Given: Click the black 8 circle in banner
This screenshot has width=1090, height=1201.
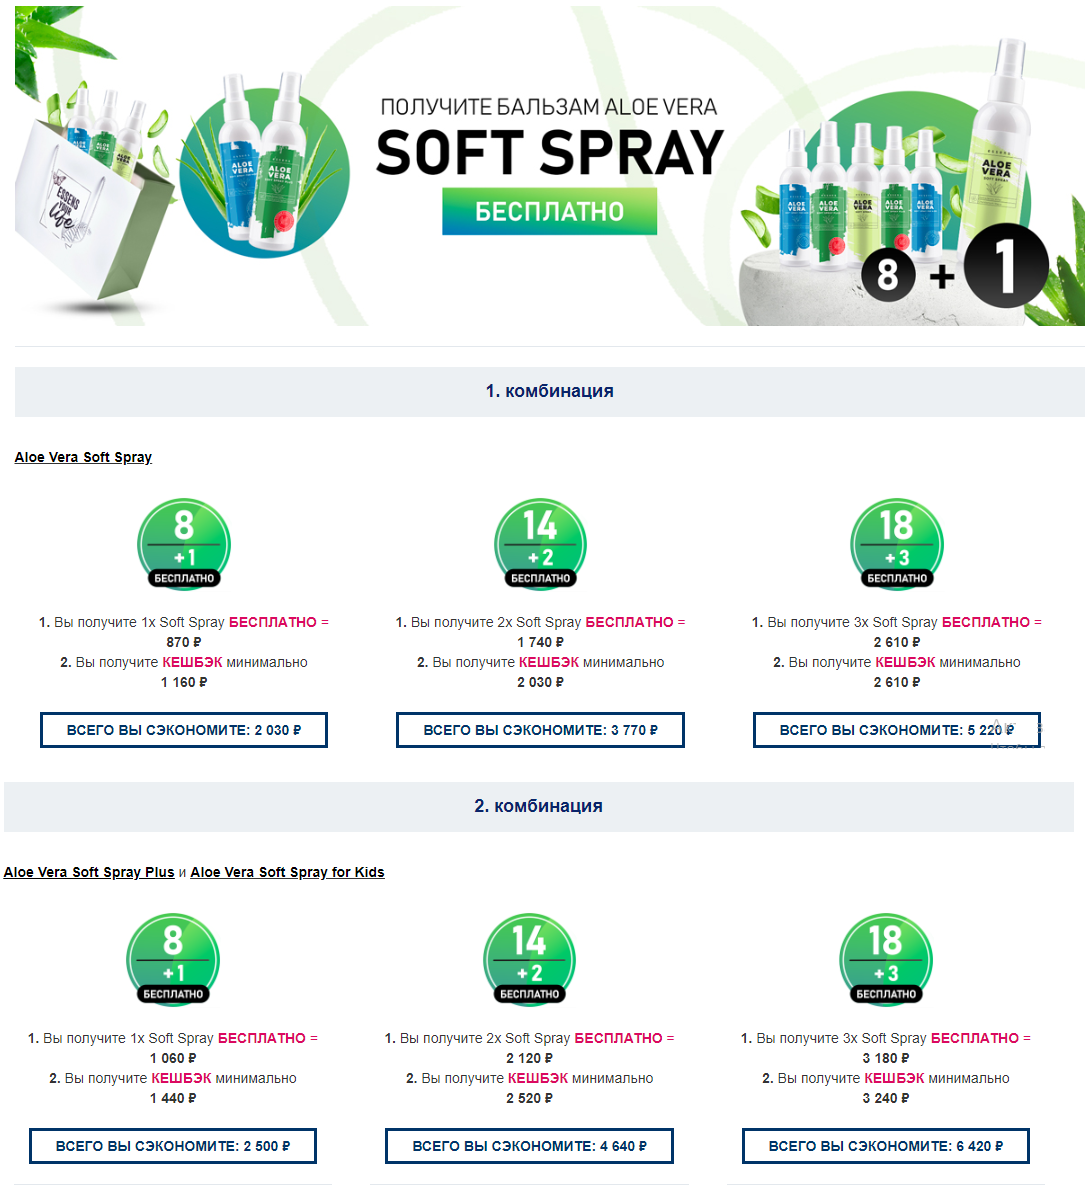Looking at the screenshot, I should pyautogui.click(x=888, y=273).
